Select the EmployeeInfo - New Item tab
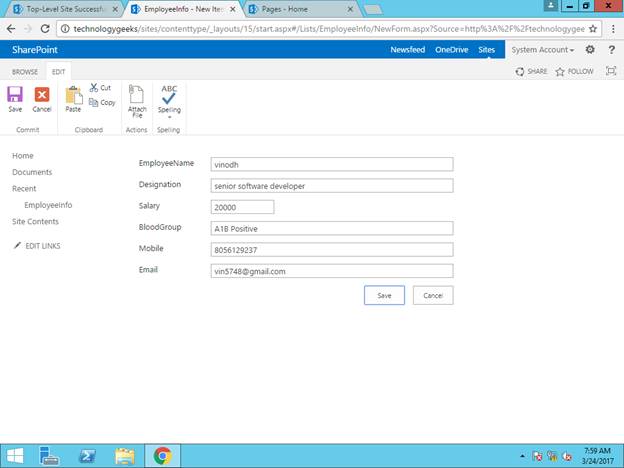The image size is (624, 468). coord(181,9)
